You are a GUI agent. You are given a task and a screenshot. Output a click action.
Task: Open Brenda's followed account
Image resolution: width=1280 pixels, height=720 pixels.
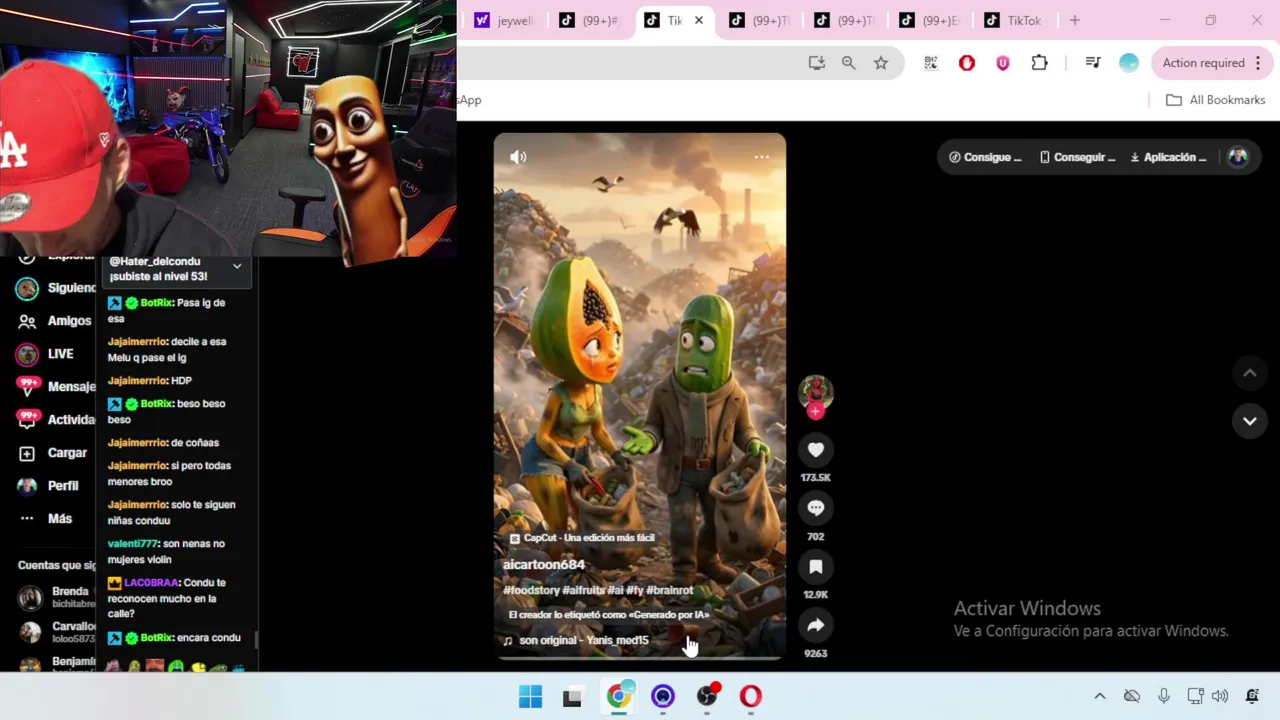58,597
